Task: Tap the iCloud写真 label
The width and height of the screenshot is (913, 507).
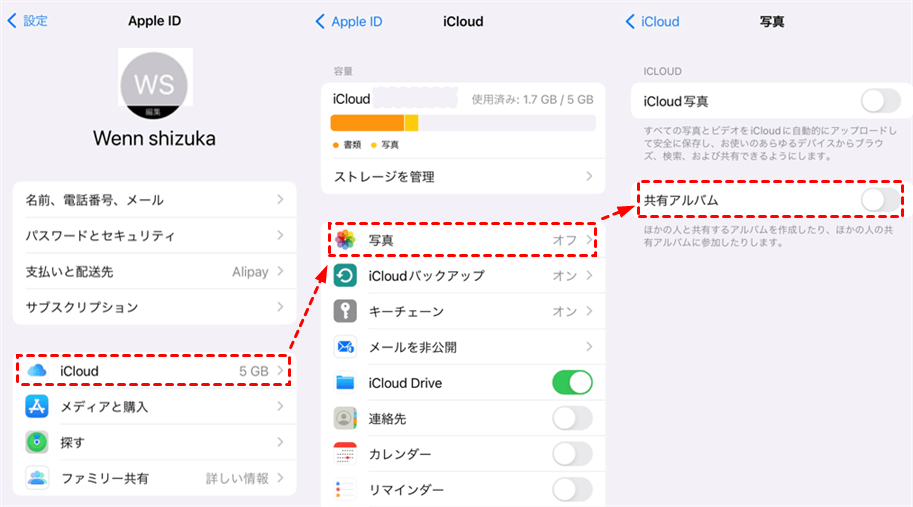Action: tap(675, 101)
